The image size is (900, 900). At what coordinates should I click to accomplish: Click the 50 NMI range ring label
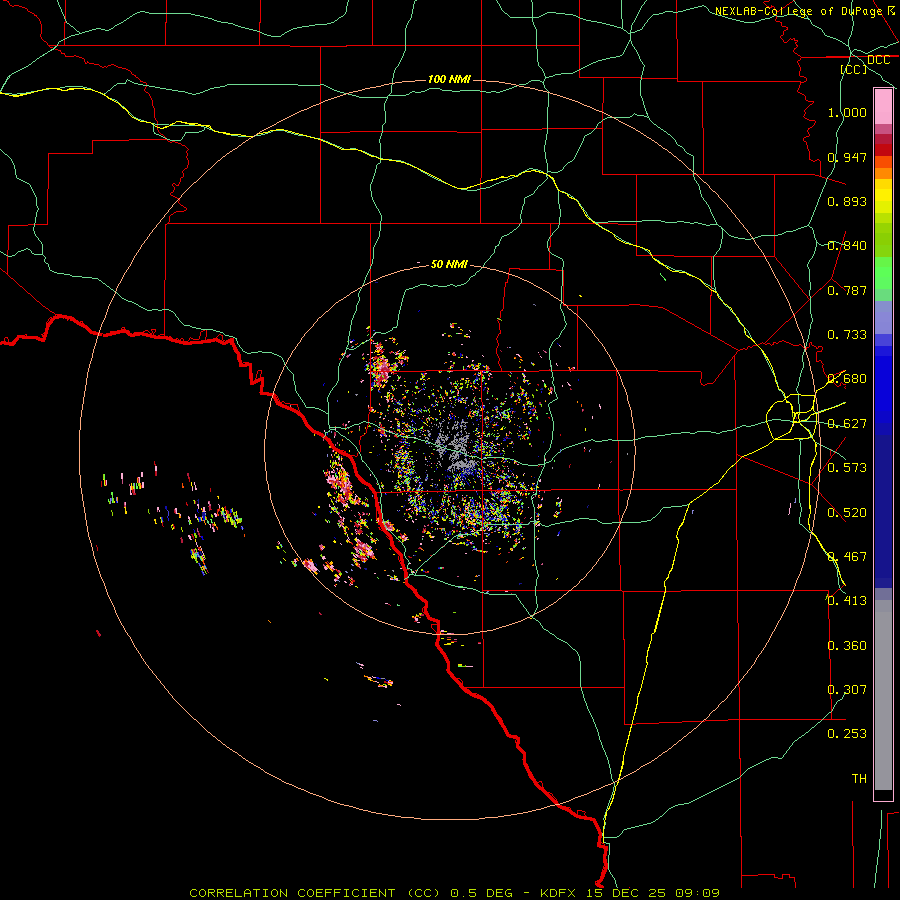[449, 264]
